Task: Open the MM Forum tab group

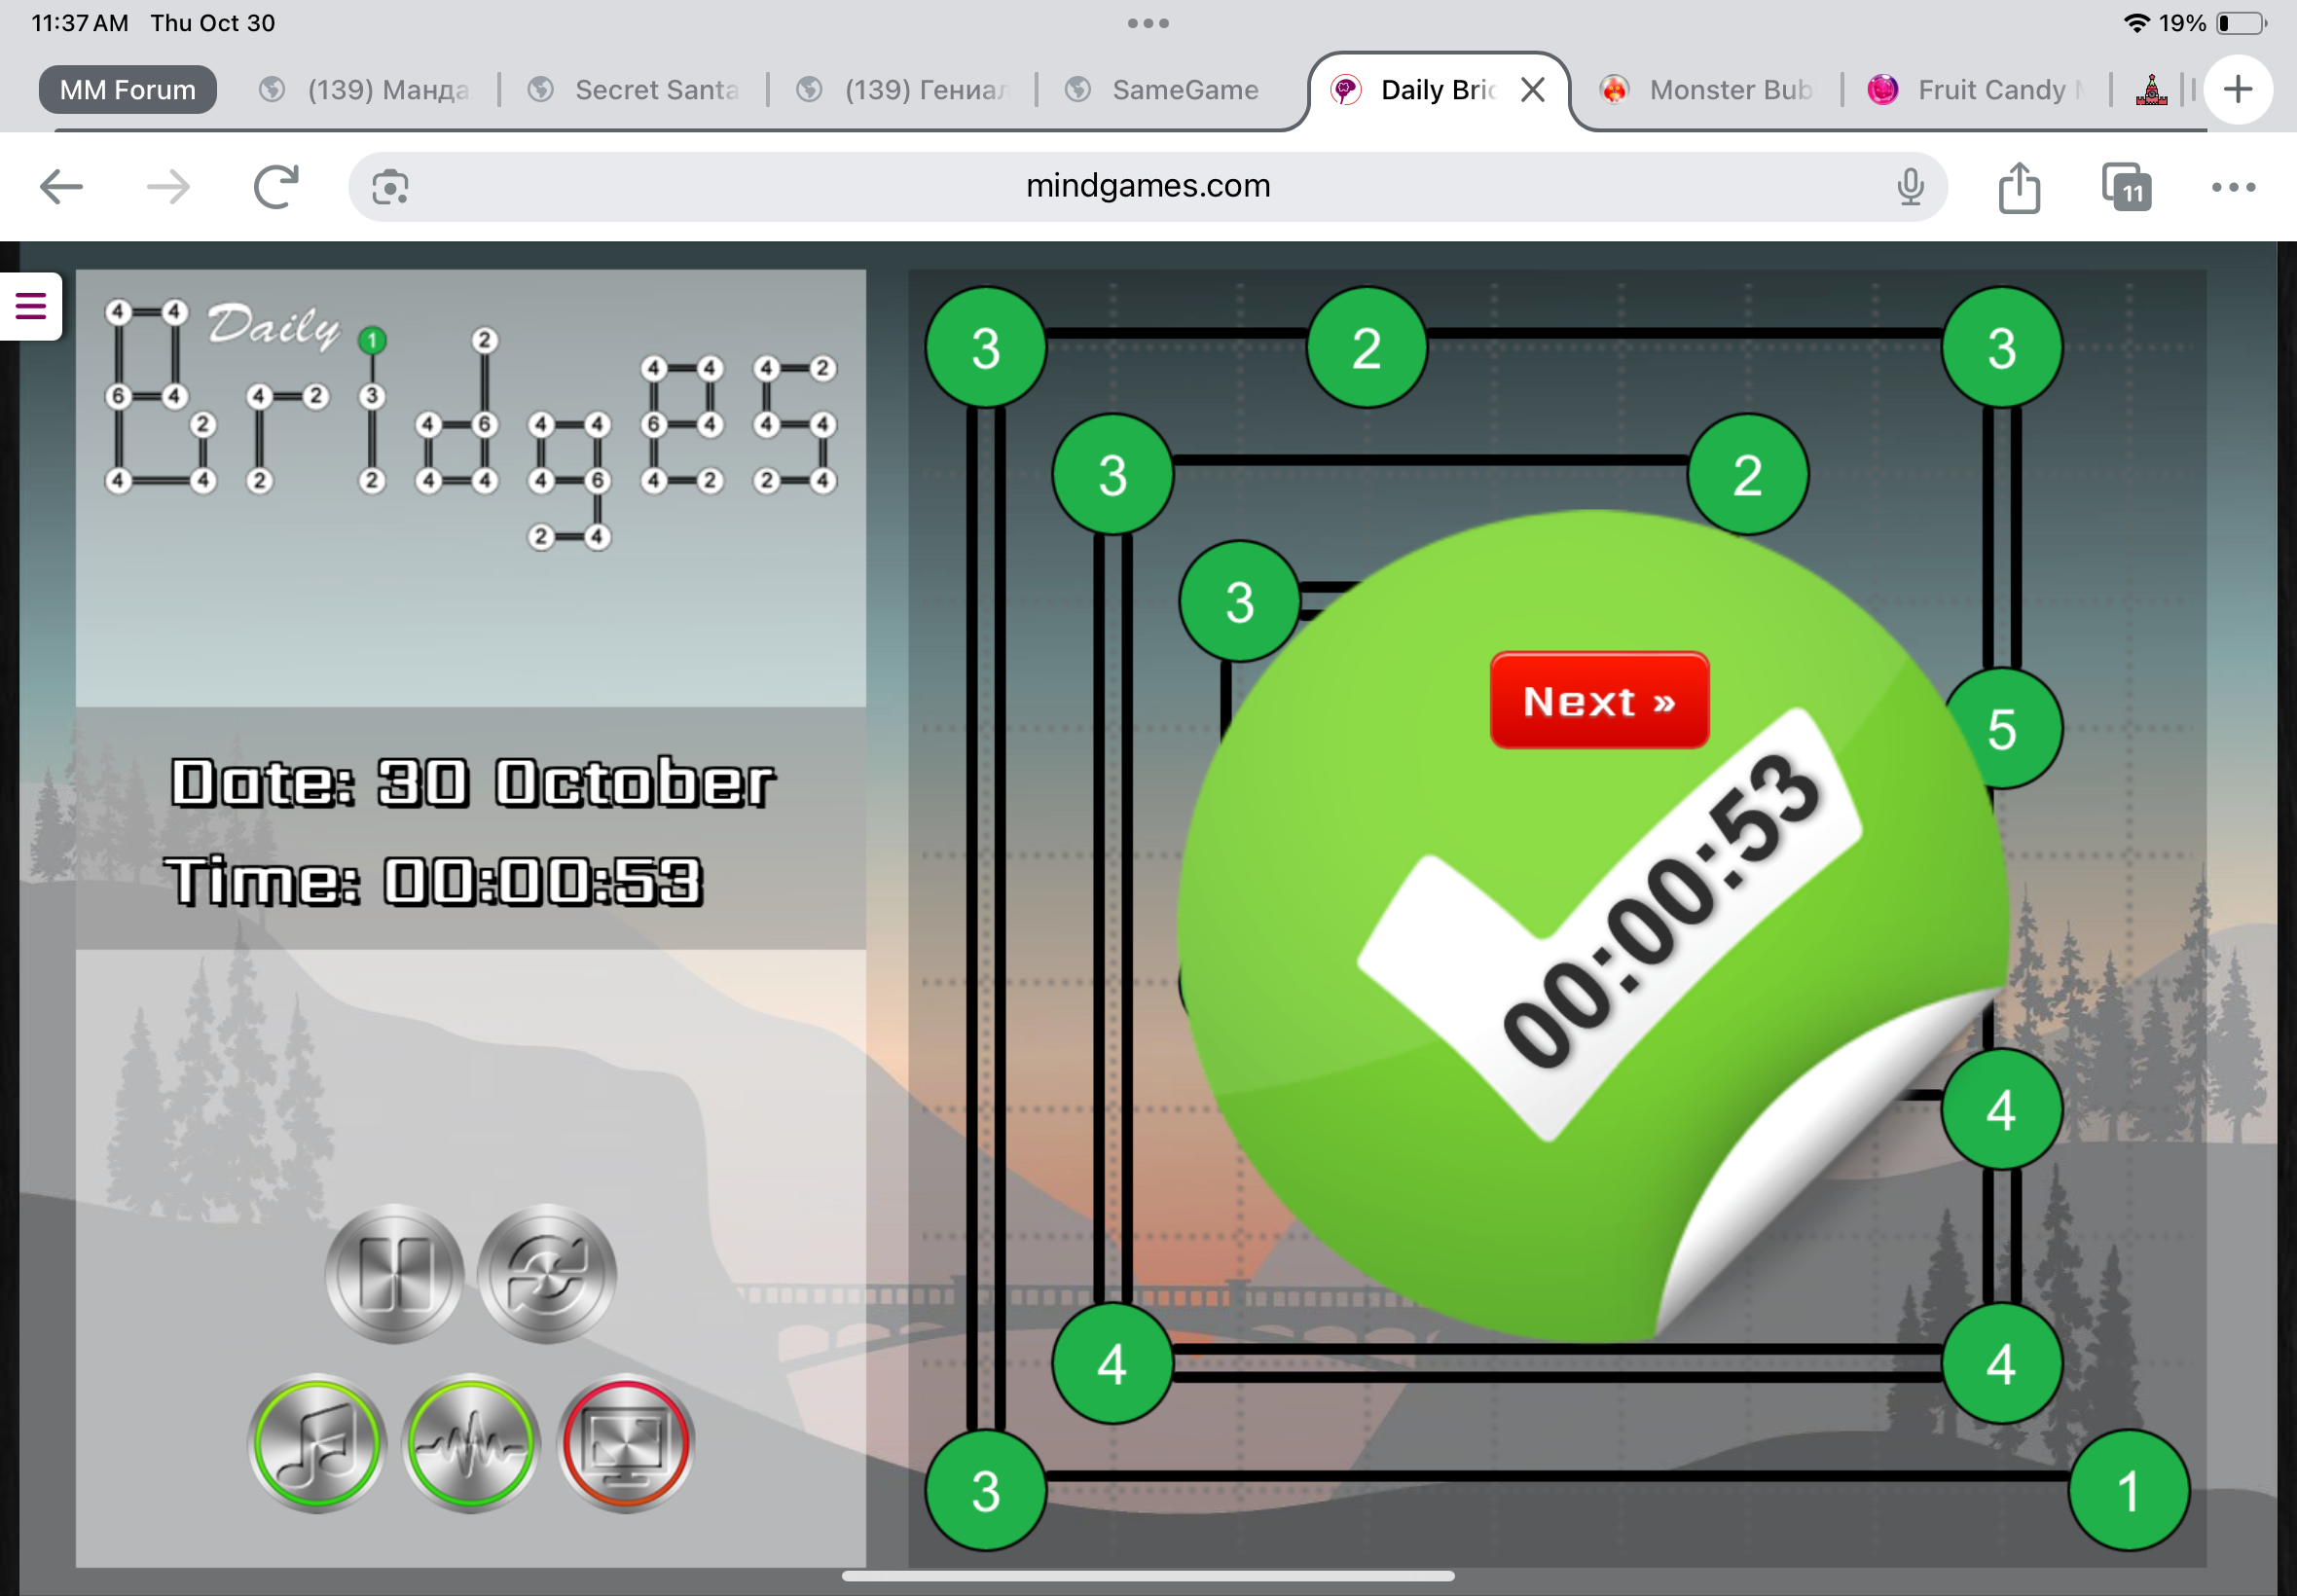Action: [x=128, y=90]
